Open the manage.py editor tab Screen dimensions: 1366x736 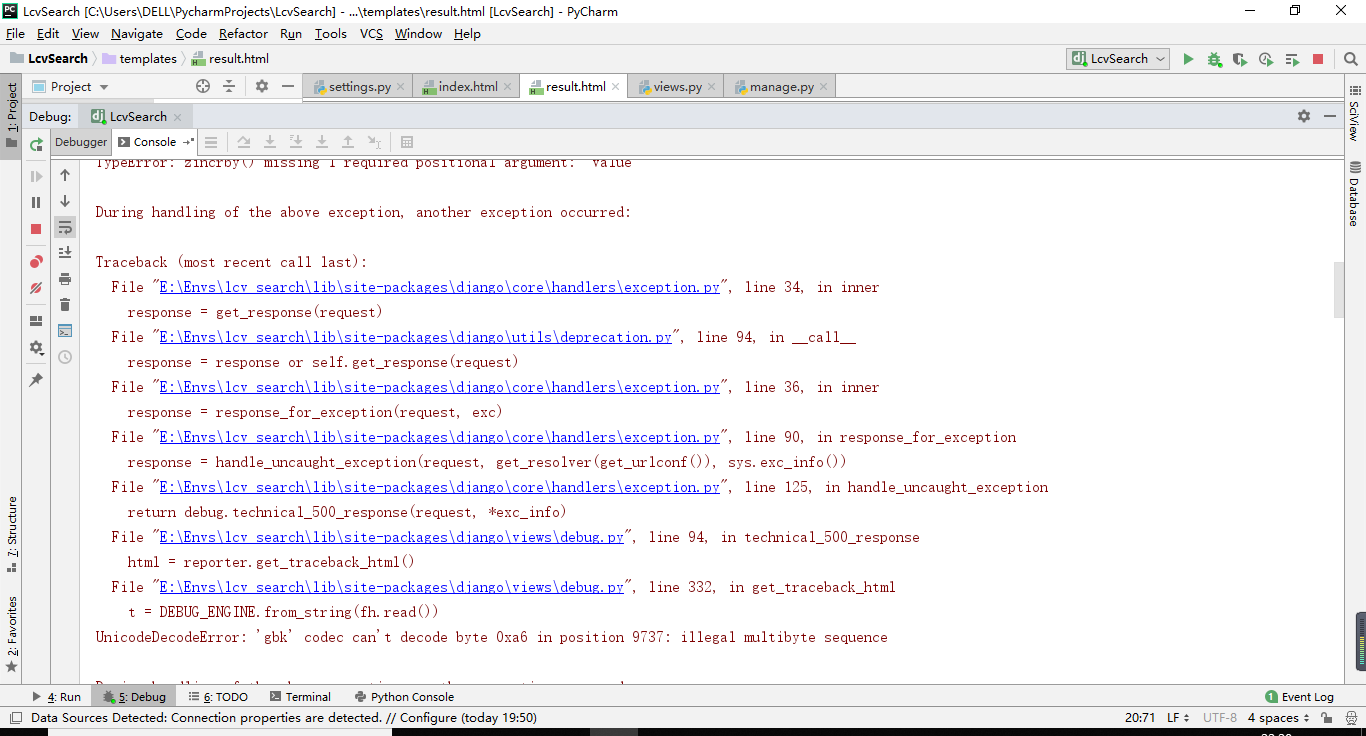pos(780,87)
